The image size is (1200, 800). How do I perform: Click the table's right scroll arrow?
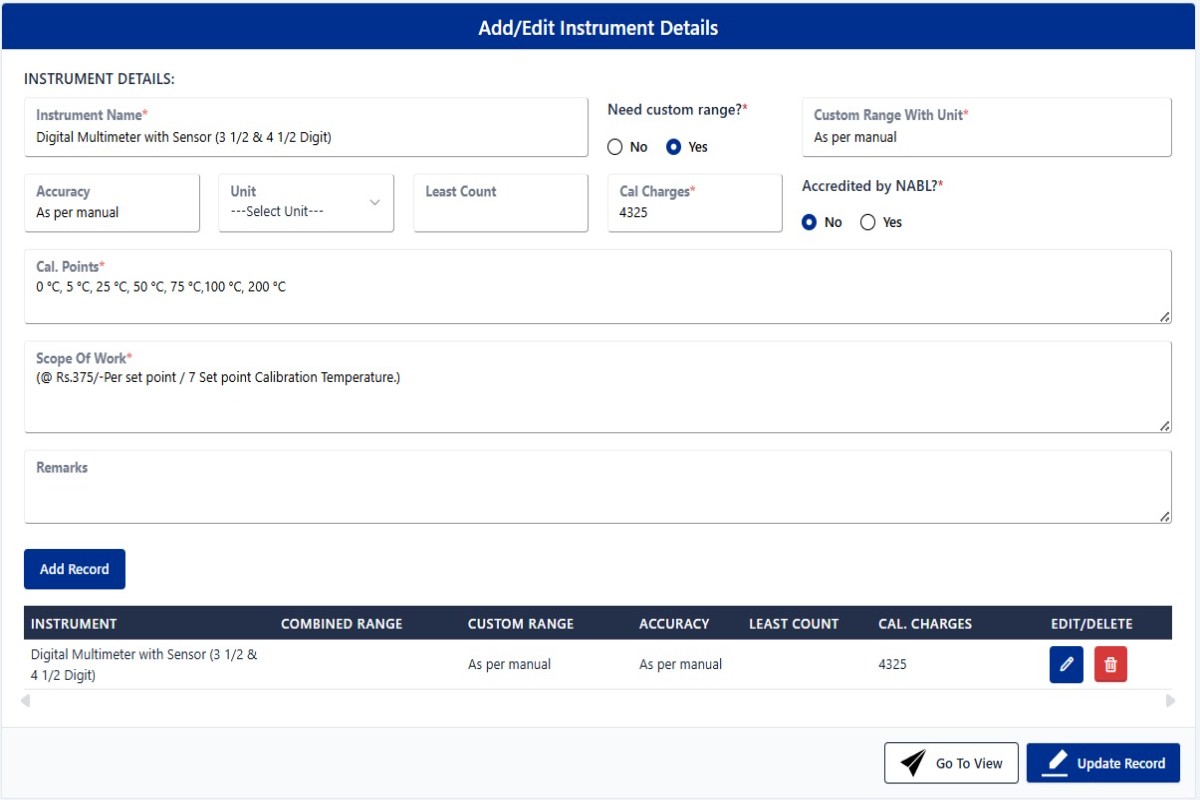click(1170, 701)
